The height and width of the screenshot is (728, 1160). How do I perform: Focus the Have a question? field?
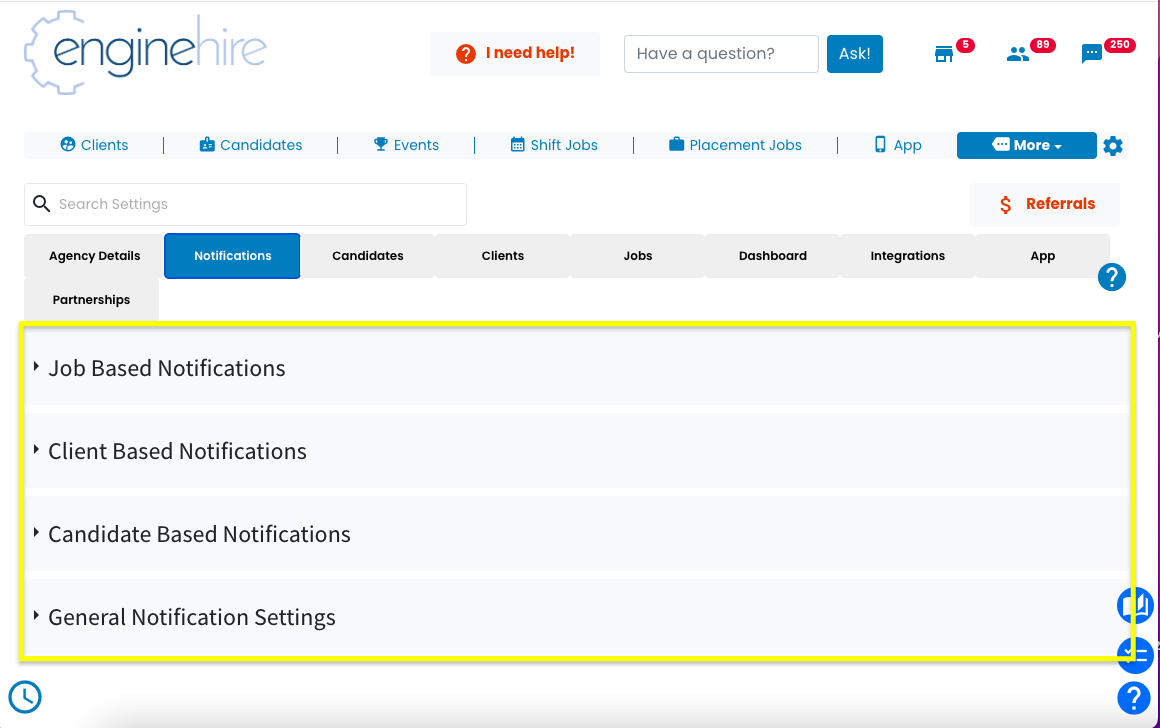tap(721, 53)
